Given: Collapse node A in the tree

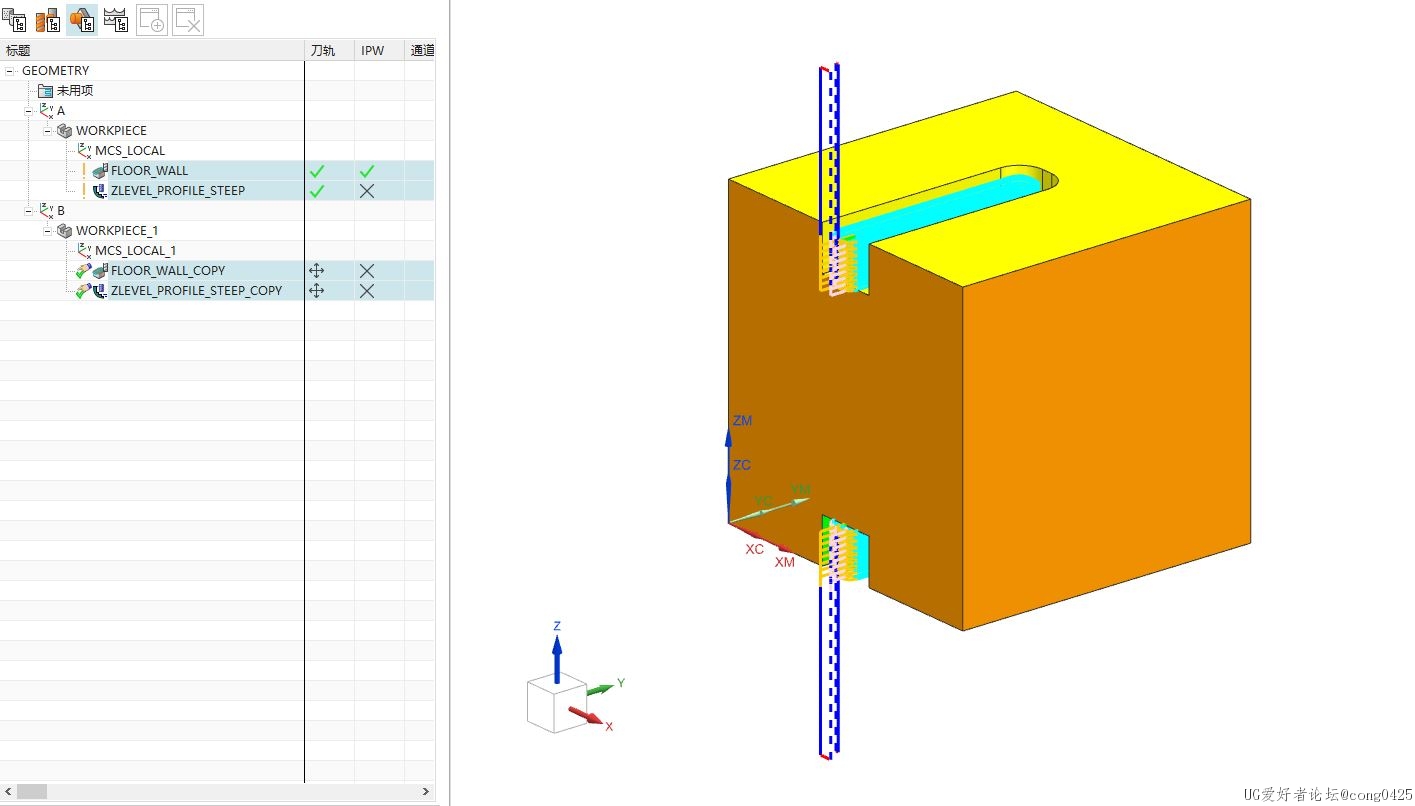Looking at the screenshot, I should coord(29,111).
